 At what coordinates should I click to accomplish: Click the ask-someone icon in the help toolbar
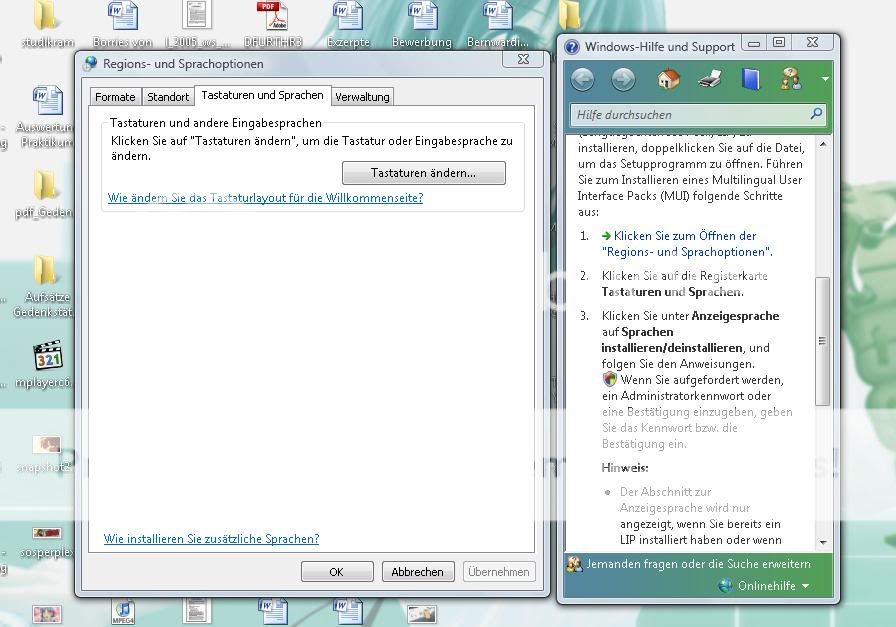click(x=791, y=79)
